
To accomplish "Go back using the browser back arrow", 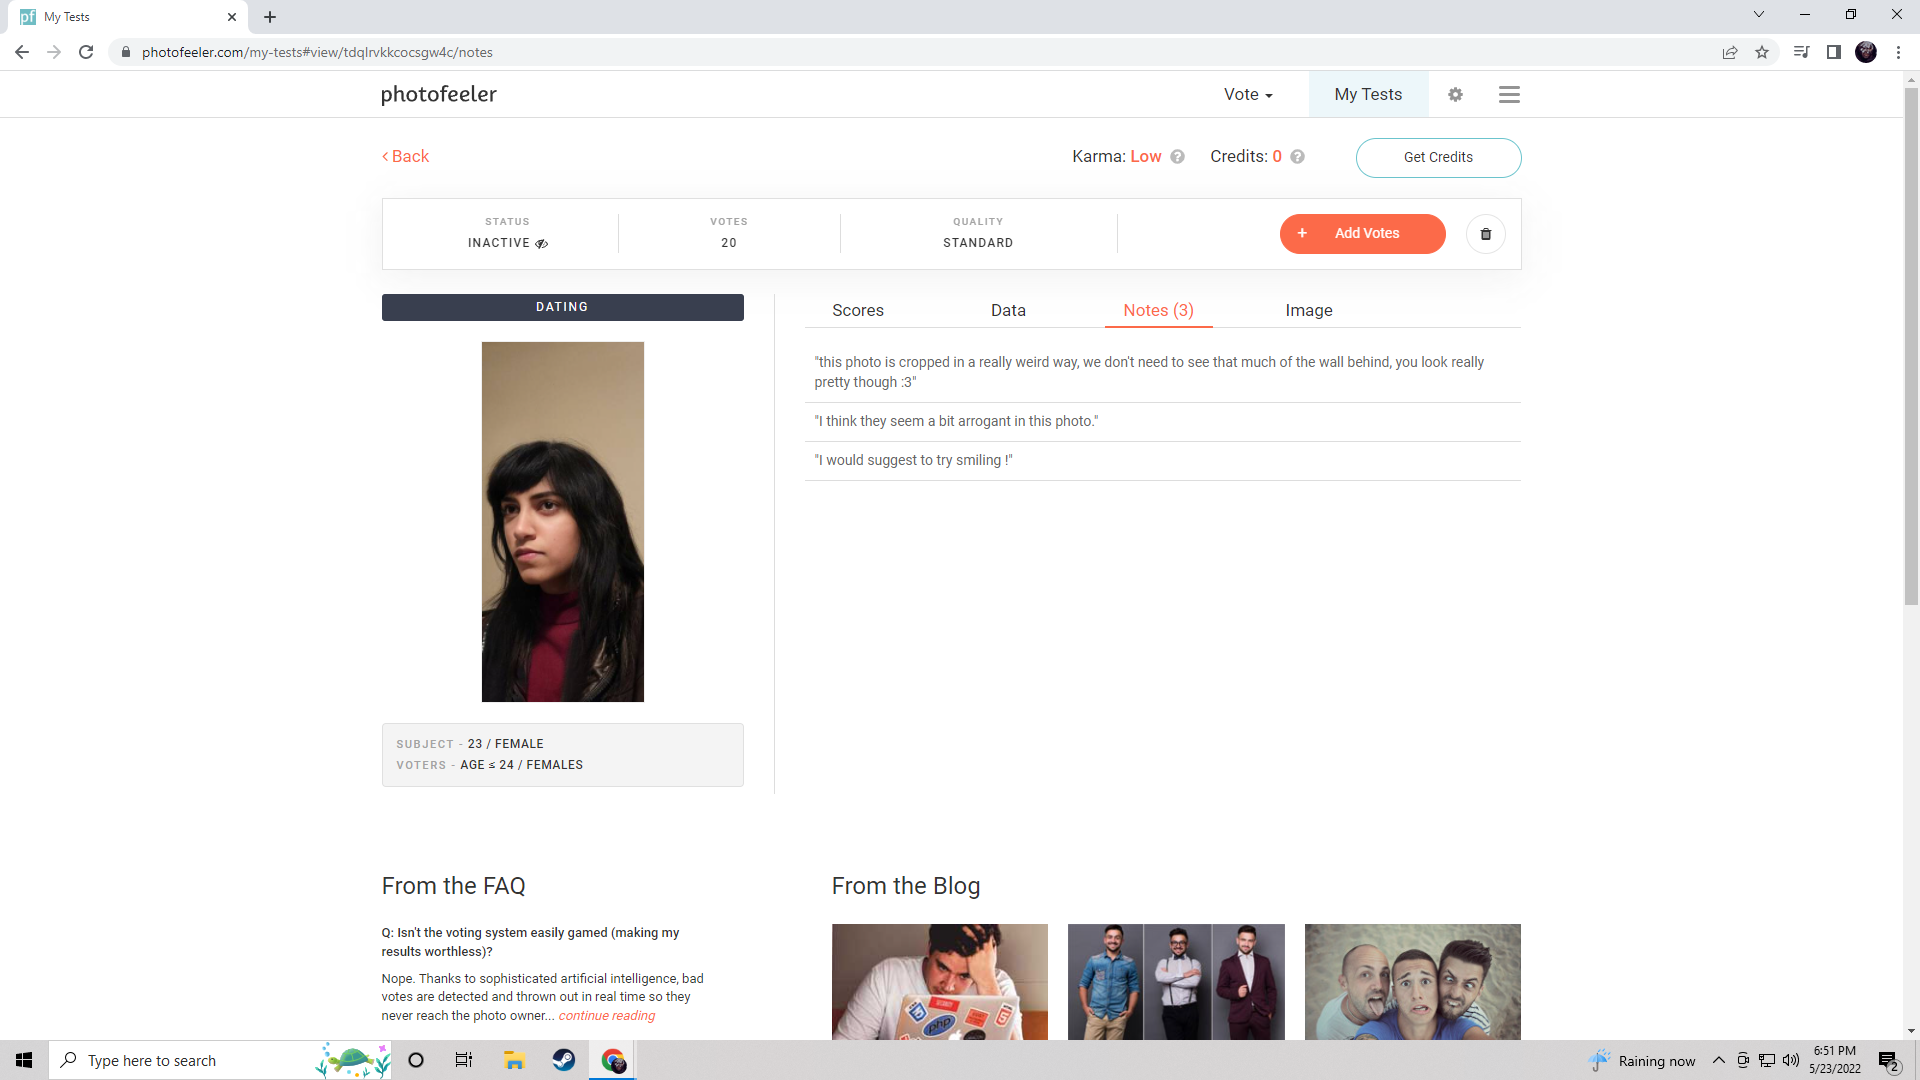I will click(22, 52).
